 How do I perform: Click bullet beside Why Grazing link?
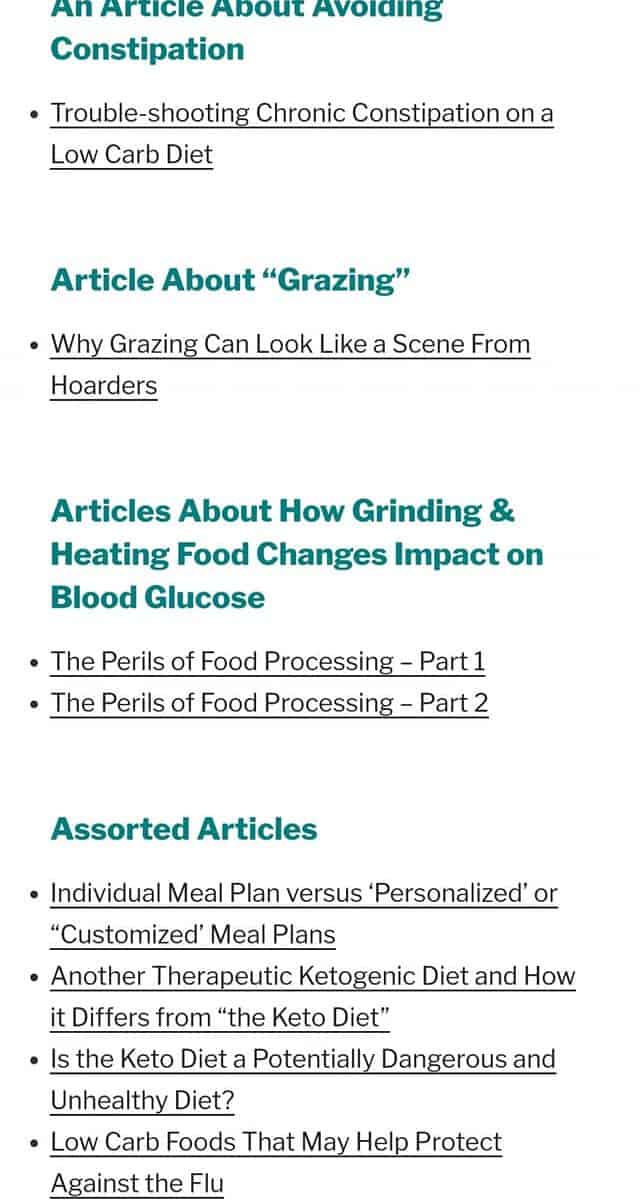tap(35, 345)
